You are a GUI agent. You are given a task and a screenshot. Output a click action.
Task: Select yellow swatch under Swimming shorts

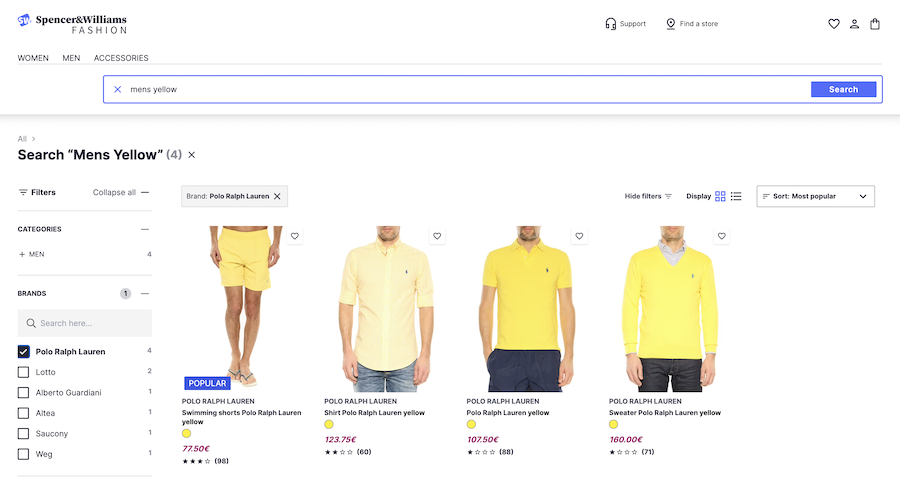pos(187,434)
